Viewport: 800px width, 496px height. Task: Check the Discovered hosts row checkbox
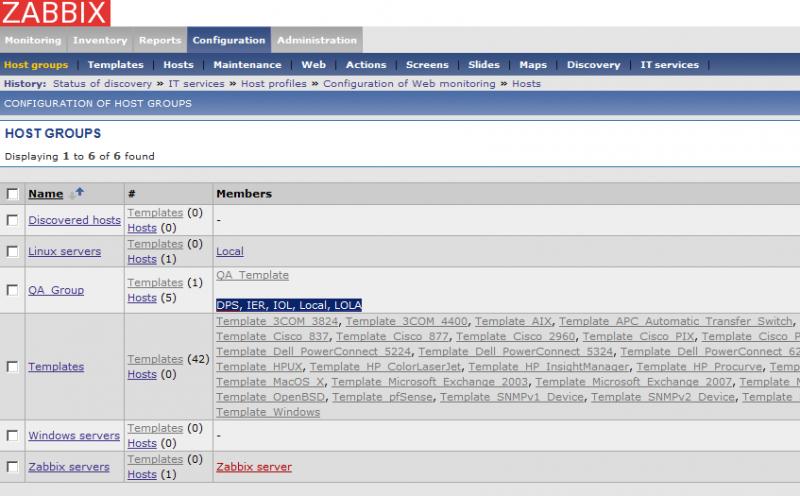pos(12,220)
